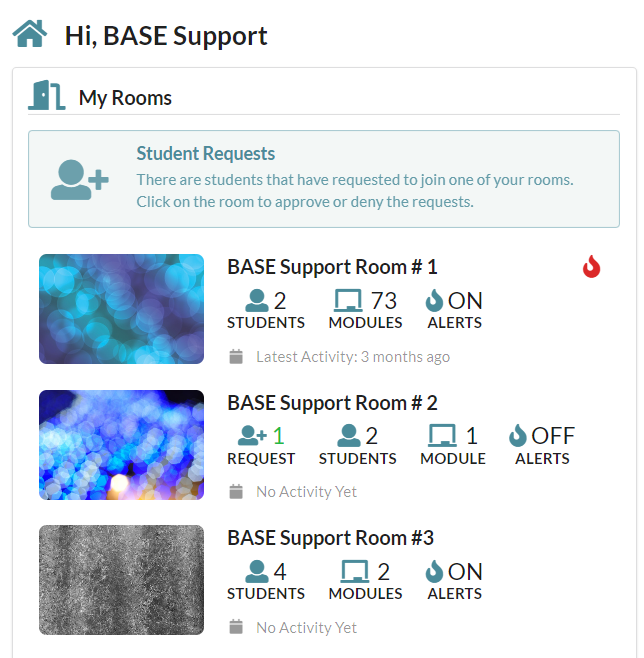The height and width of the screenshot is (658, 644).
Task: Click the home icon beside the greeting
Action: [30, 34]
